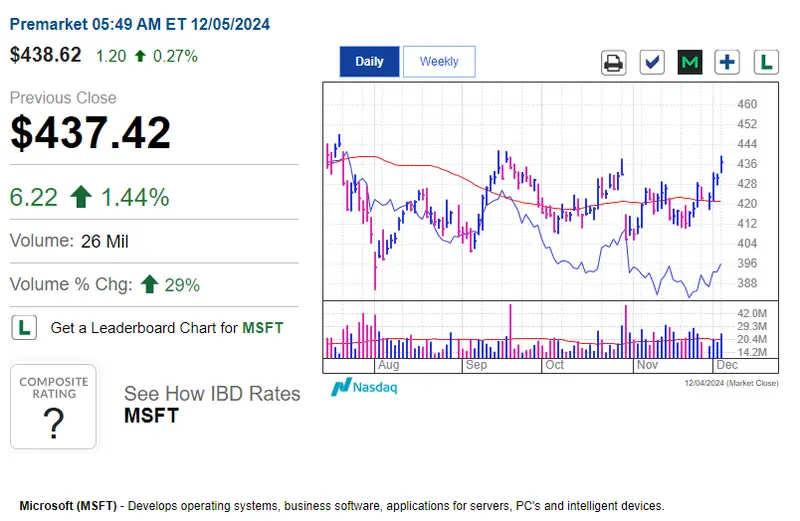Click the 42.0M volume axis label
This screenshot has height=521, width=800.
coord(752,313)
